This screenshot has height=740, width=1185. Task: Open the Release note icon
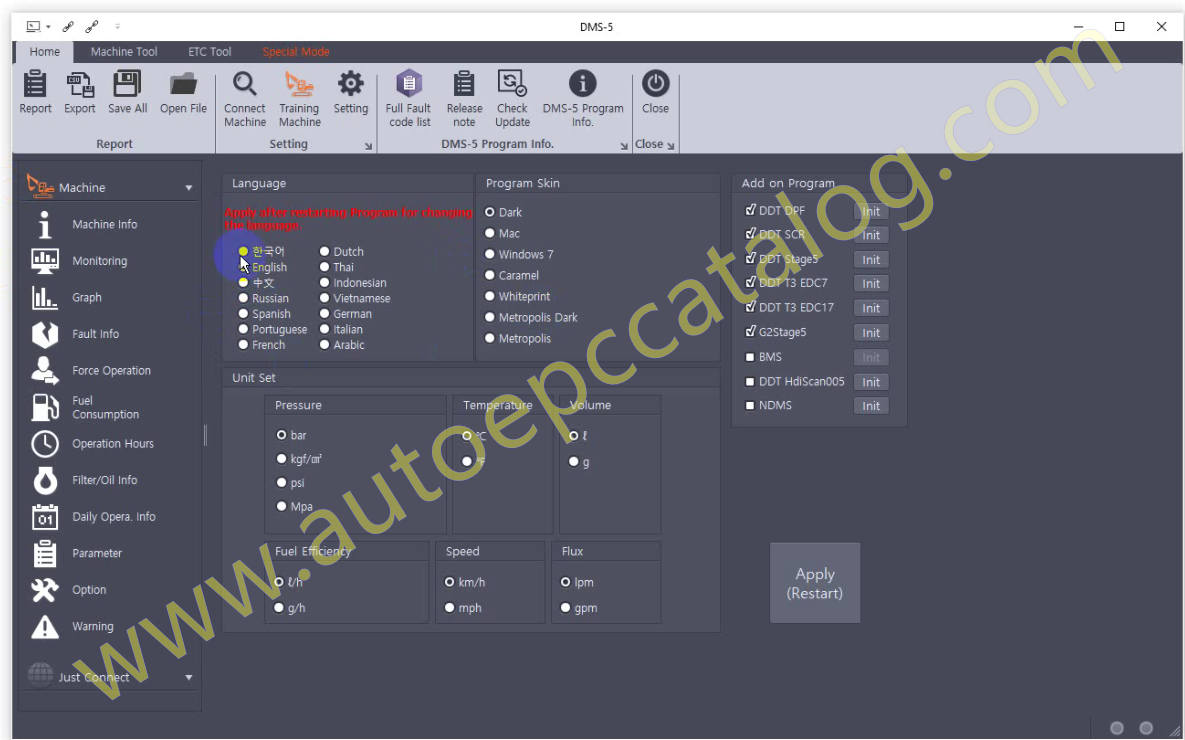pos(464,85)
